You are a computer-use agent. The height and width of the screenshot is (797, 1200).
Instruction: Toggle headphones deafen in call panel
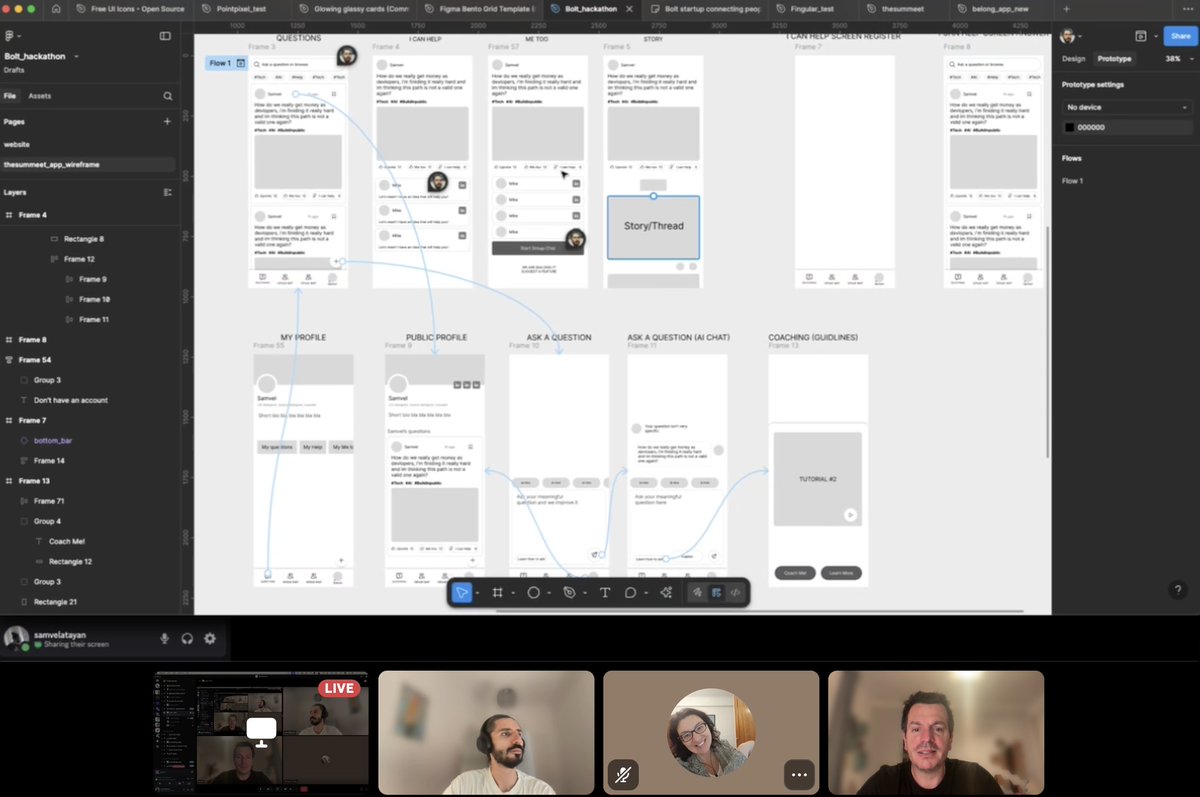[x=187, y=638]
